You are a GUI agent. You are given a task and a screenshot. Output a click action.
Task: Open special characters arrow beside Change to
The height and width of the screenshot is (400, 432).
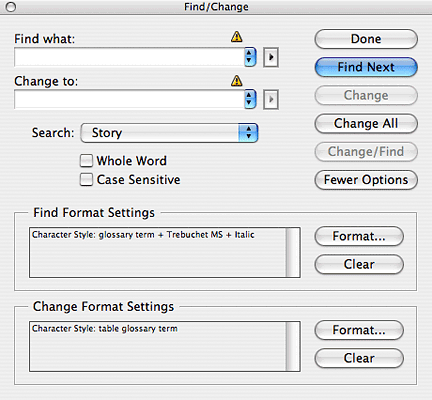pos(271,99)
